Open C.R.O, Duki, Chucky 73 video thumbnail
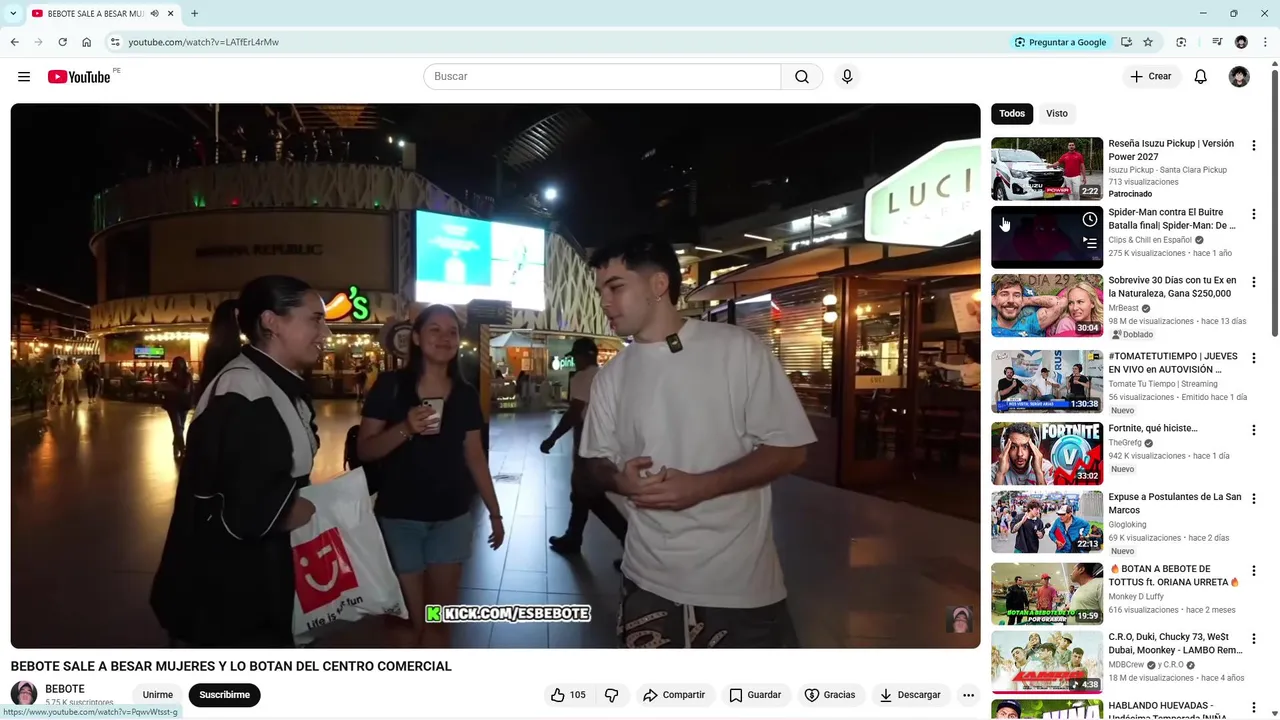Screen dimensions: 1280x720 (x=1047, y=661)
